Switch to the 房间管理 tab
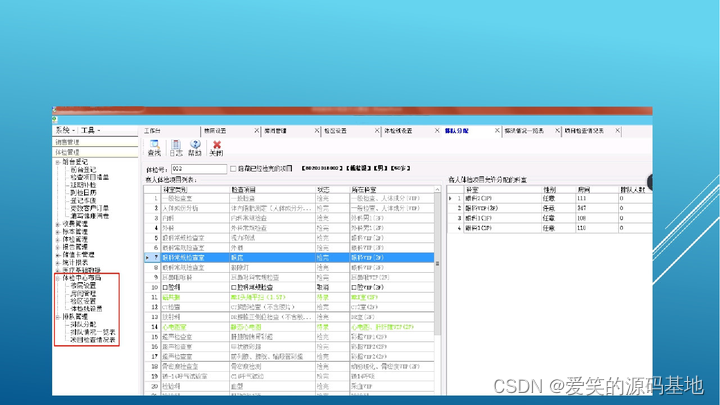720x405 pixels. coord(276,131)
